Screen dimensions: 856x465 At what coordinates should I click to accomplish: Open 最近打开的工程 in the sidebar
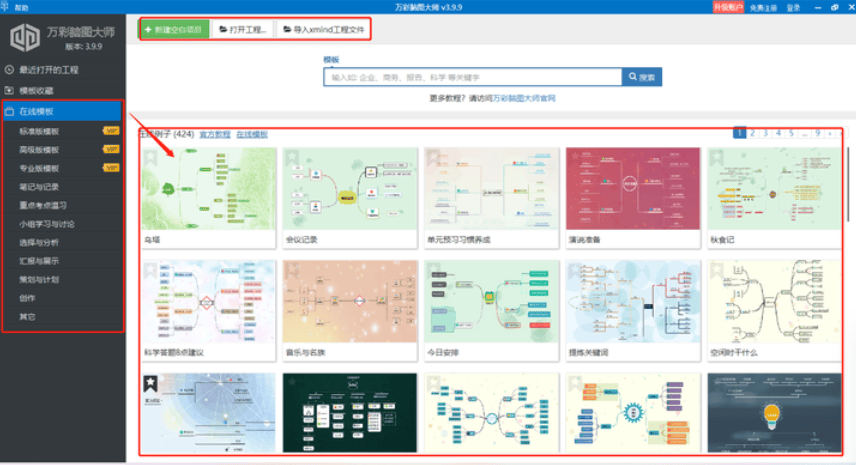(49, 70)
